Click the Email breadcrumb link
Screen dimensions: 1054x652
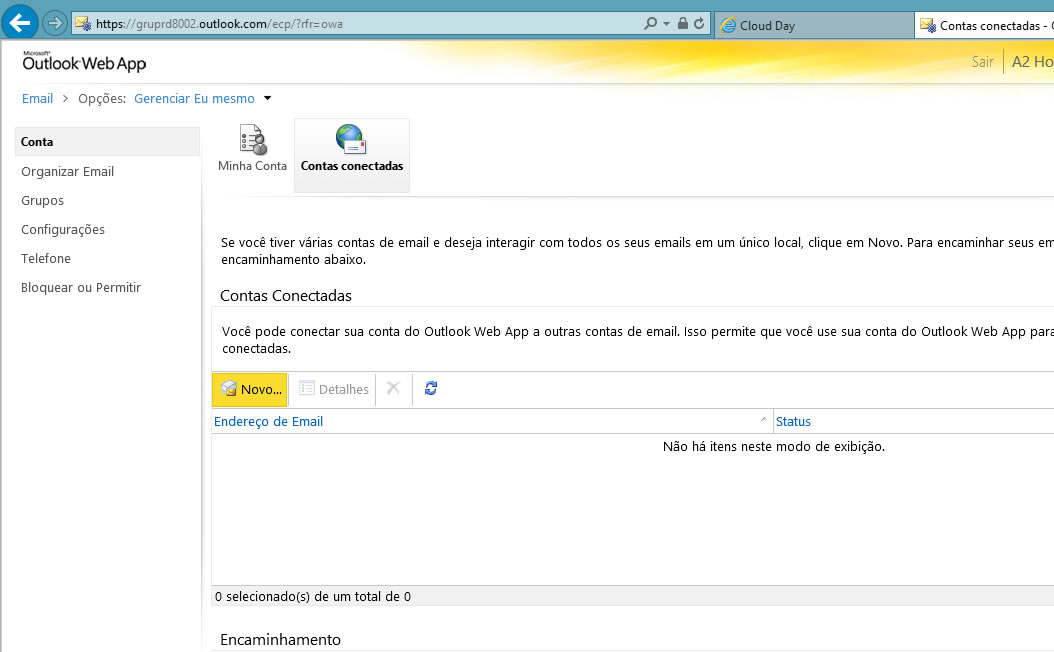(x=37, y=98)
